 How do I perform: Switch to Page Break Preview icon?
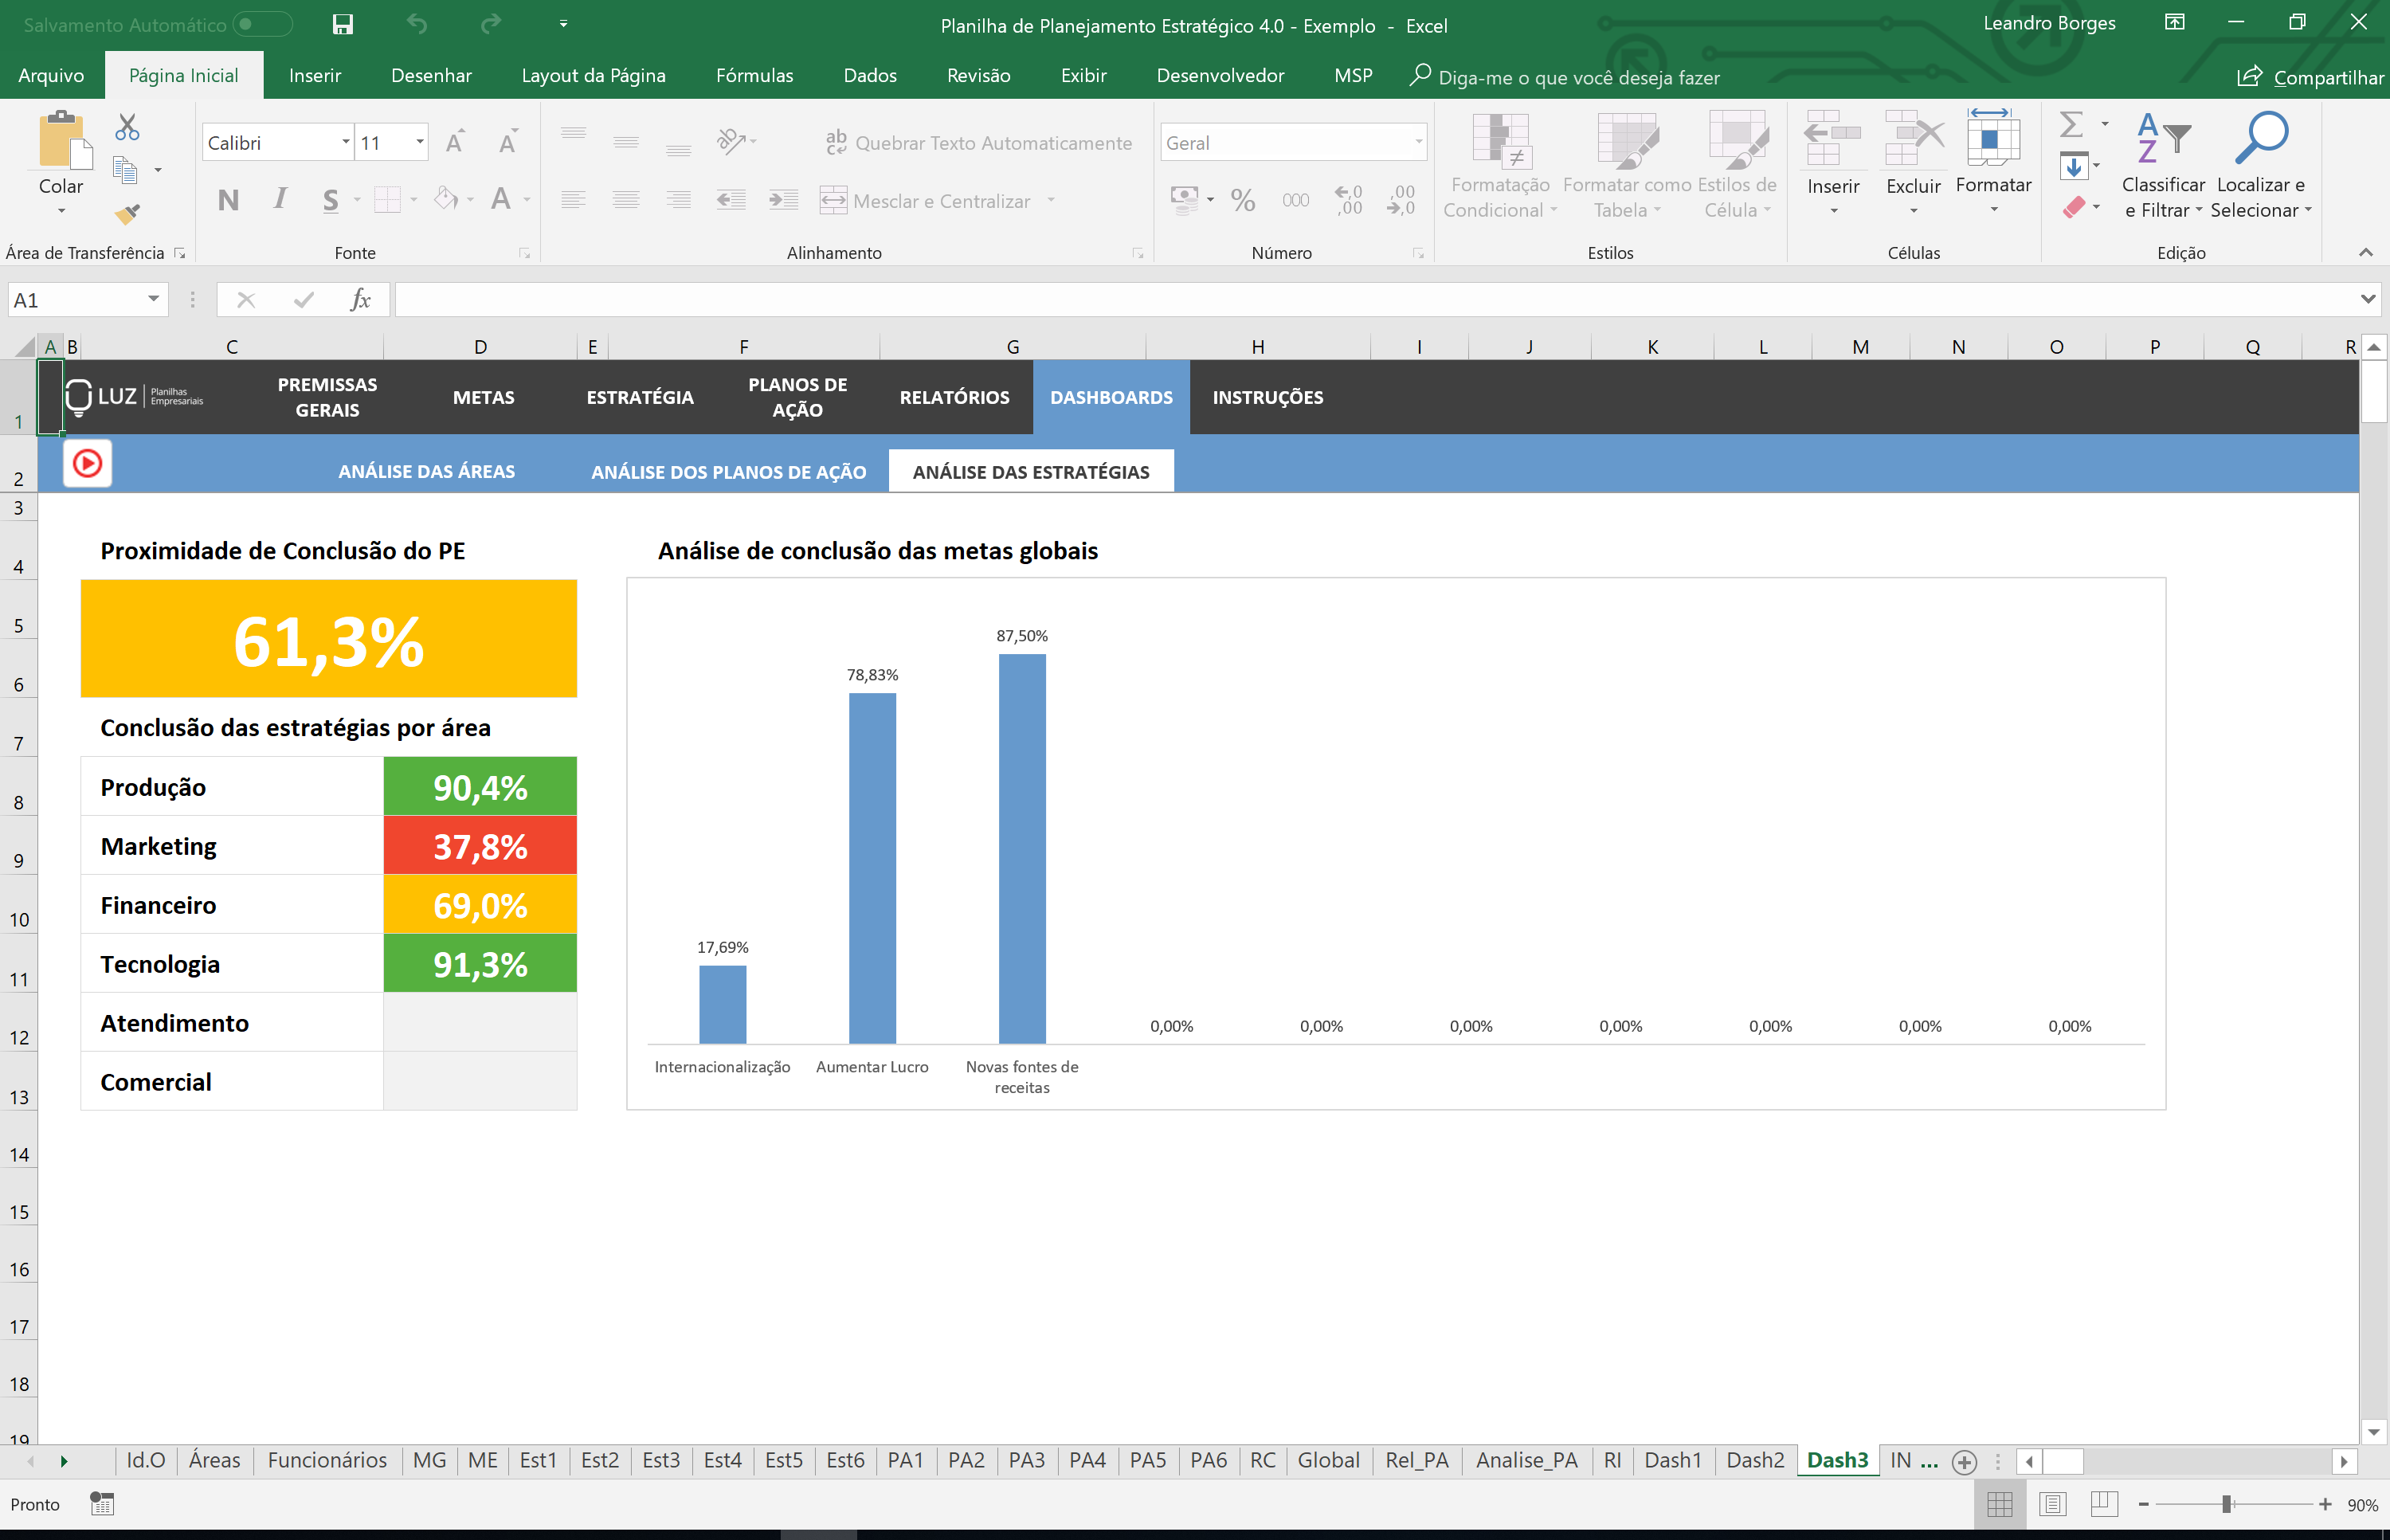click(2104, 1504)
